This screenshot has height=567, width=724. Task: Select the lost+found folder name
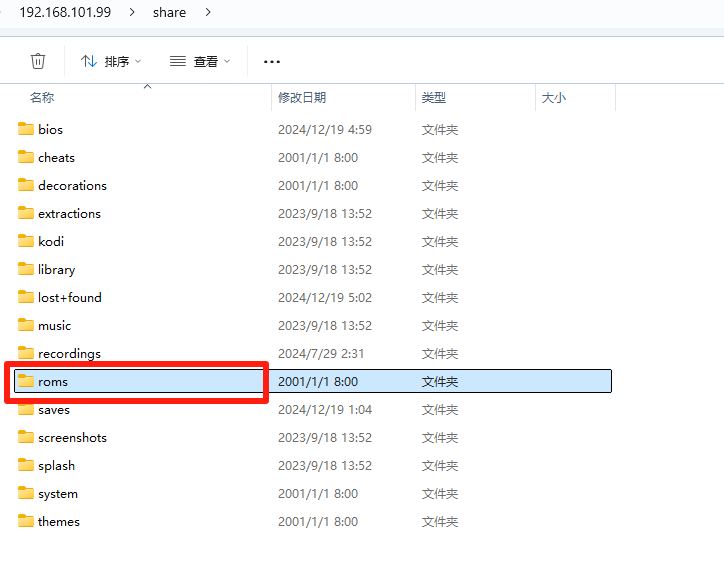click(x=70, y=297)
